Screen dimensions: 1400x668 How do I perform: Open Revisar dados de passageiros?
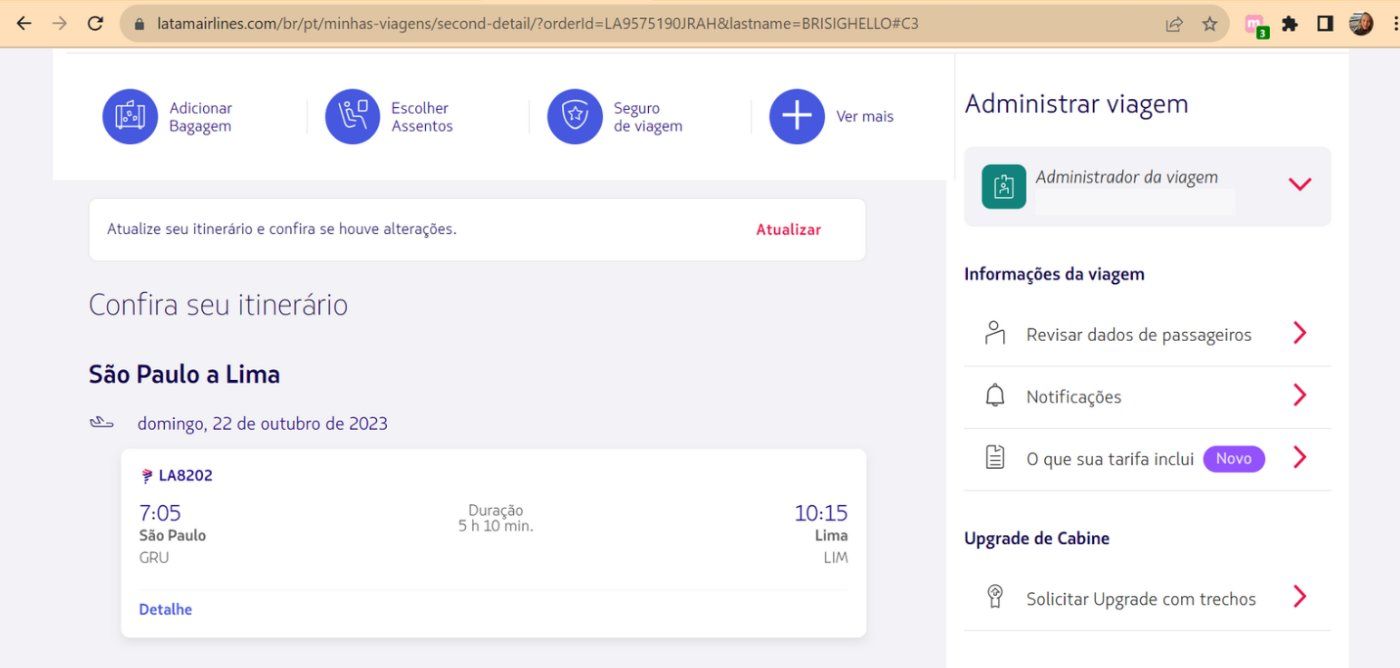coord(1147,335)
